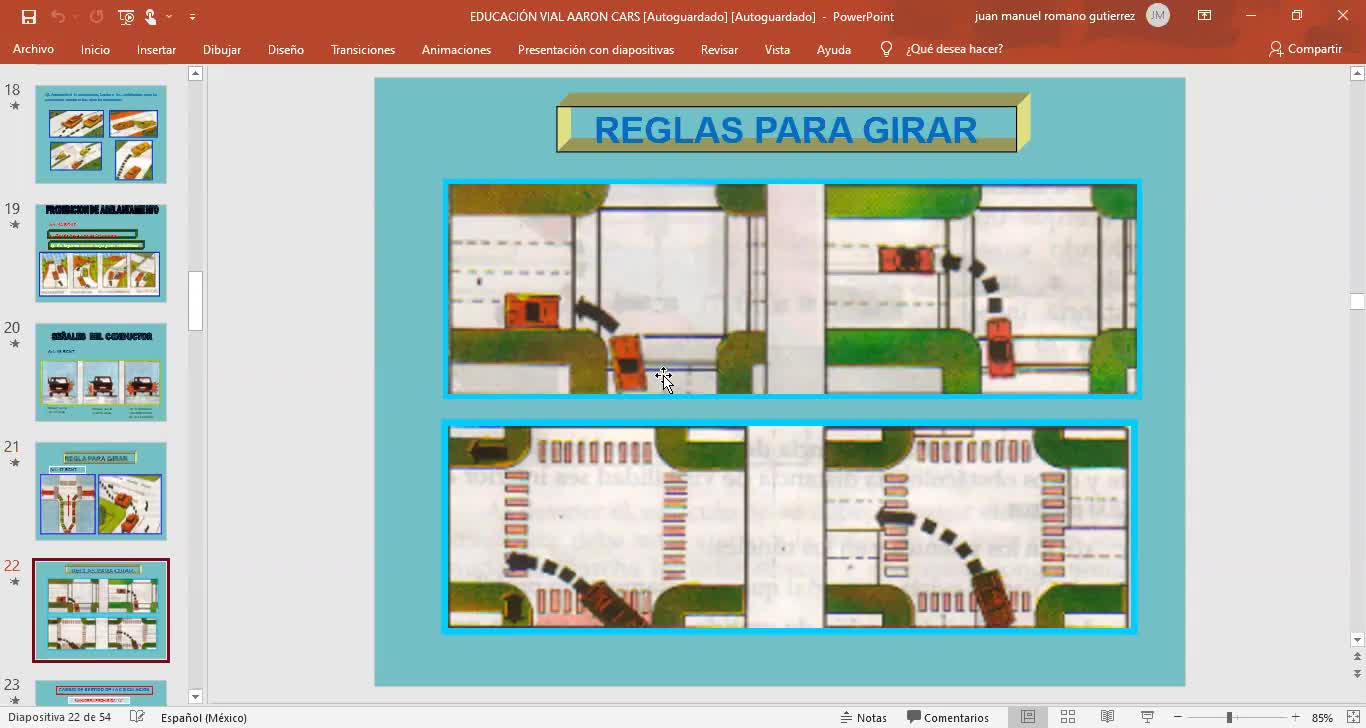Click the REGLAS PARA GIRAR title box
The height and width of the screenshot is (728, 1366).
click(793, 123)
